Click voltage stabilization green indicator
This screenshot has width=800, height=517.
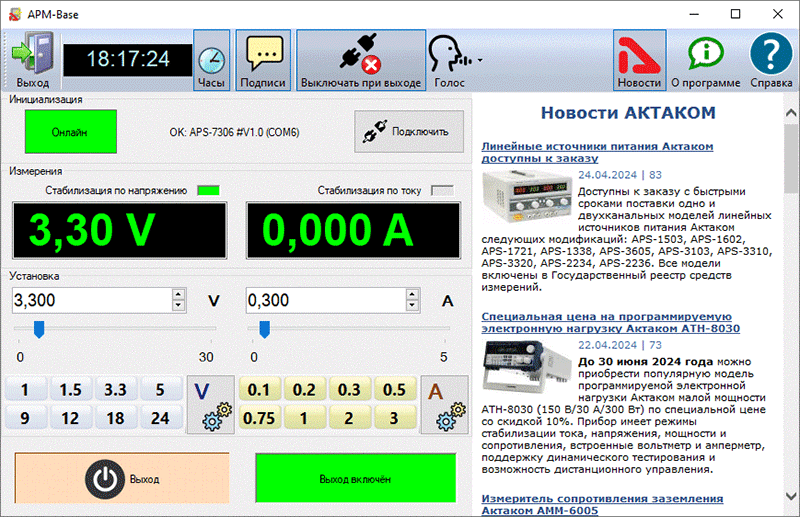tap(208, 190)
